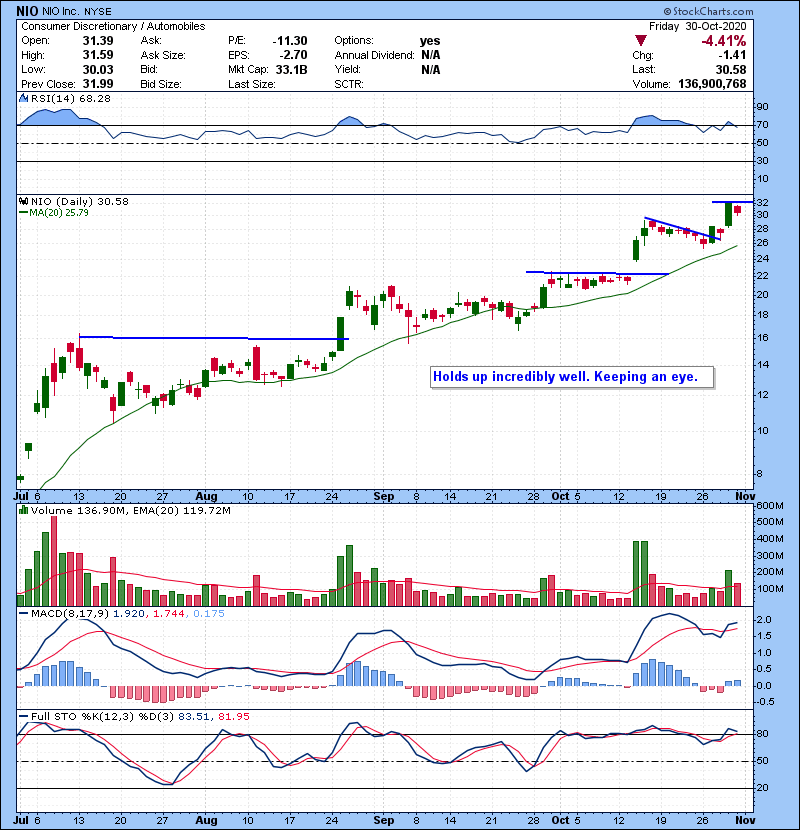This screenshot has height=830, width=800.
Task: Click the blue resistance line at 16
Action: point(214,338)
